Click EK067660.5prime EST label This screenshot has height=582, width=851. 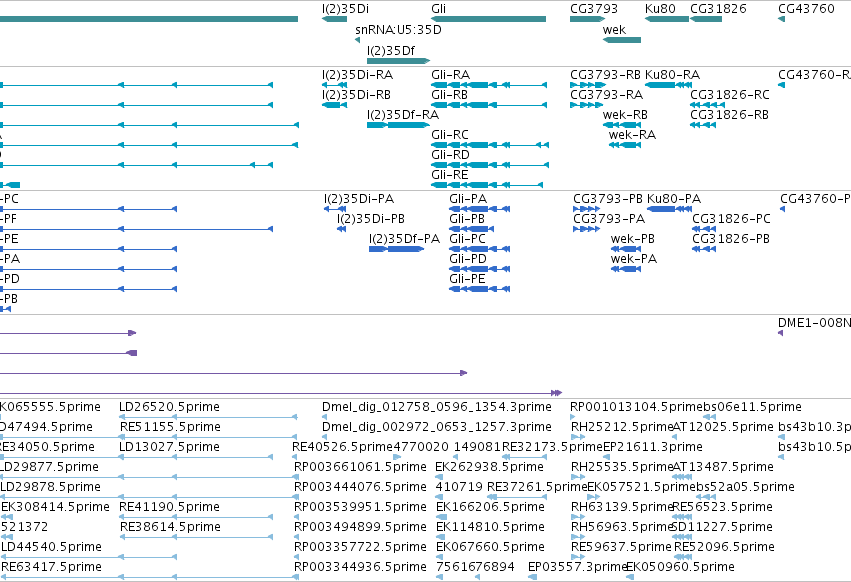pyautogui.click(x=490, y=547)
